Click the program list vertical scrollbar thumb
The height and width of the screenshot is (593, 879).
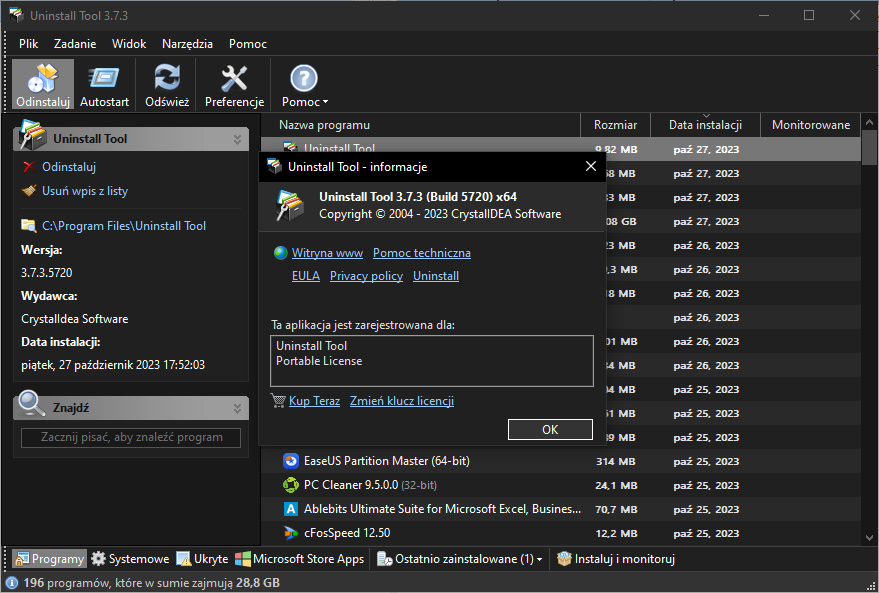(869, 146)
